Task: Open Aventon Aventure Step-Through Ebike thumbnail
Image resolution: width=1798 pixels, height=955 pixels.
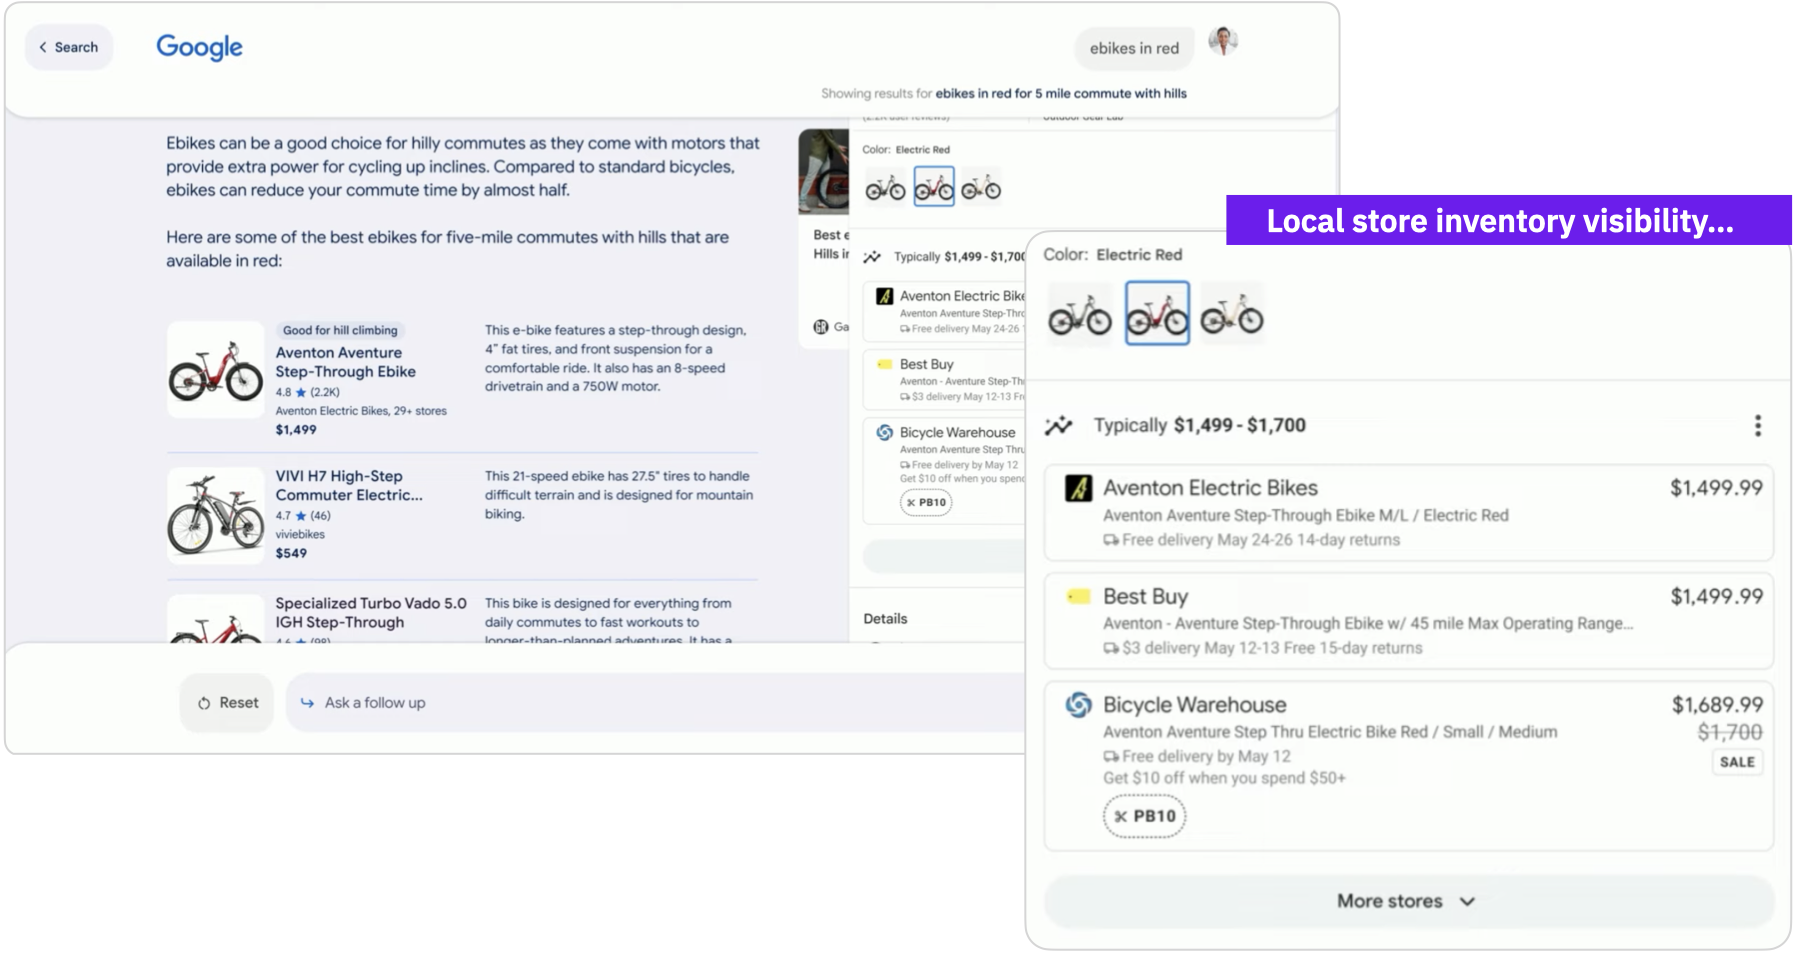Action: click(x=215, y=369)
